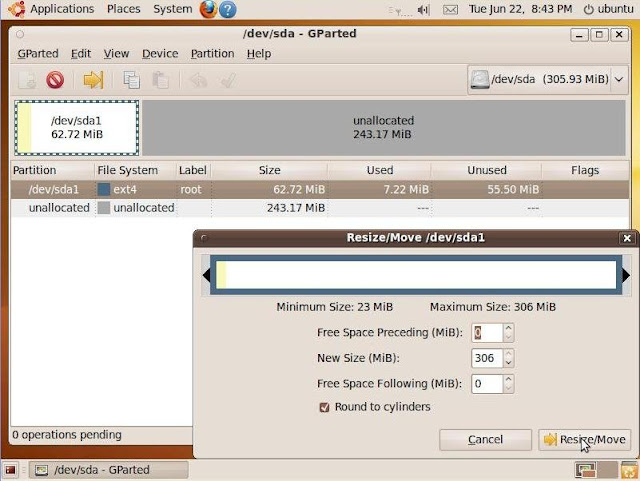Click the /dev/sda - GParted taskbar button
The height and width of the screenshot is (481, 640).
click(x=109, y=470)
